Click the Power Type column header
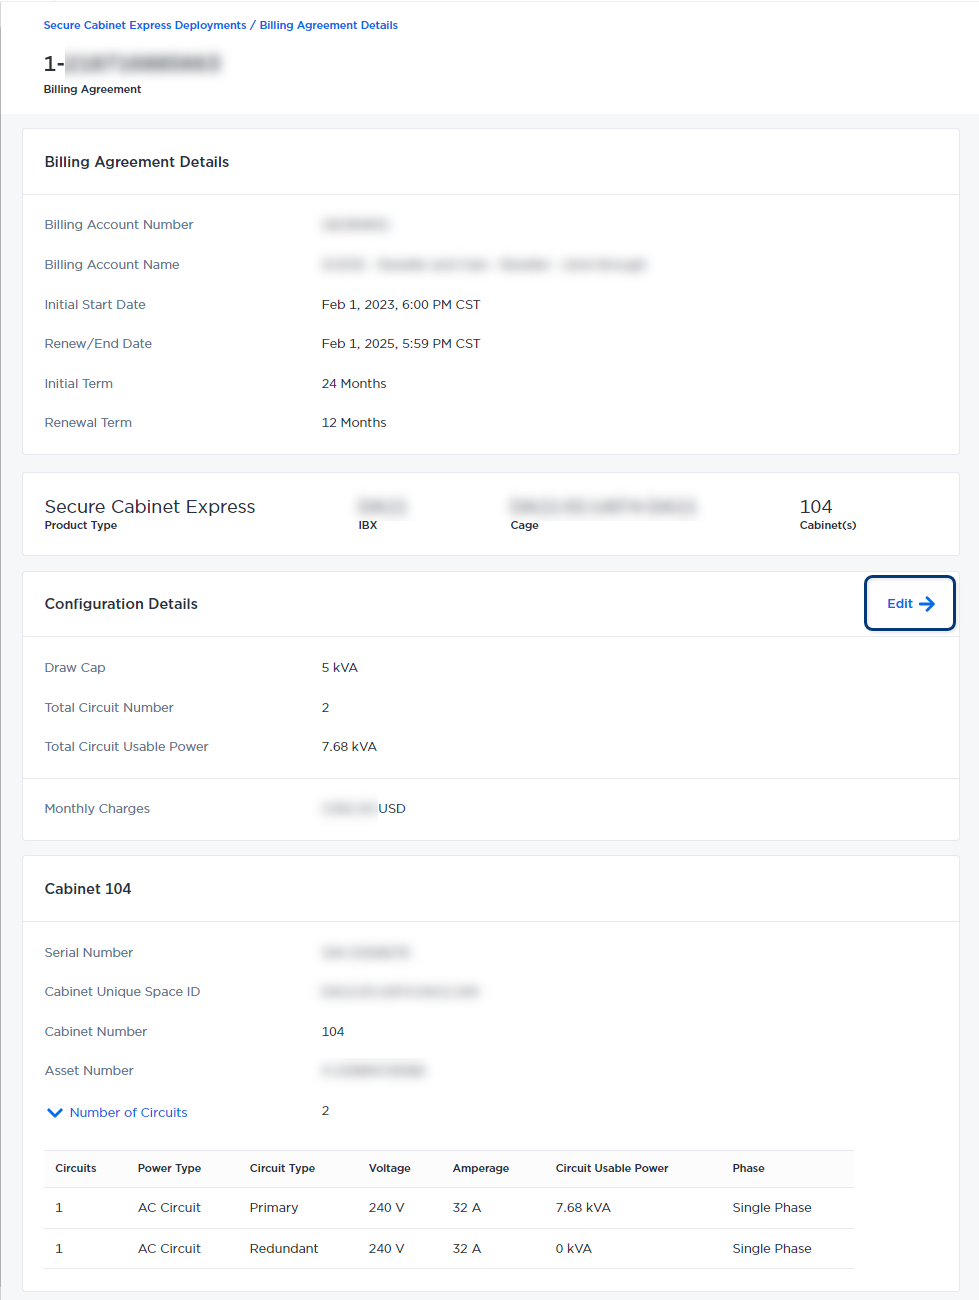This screenshot has height=1300, width=979. 170,1169
